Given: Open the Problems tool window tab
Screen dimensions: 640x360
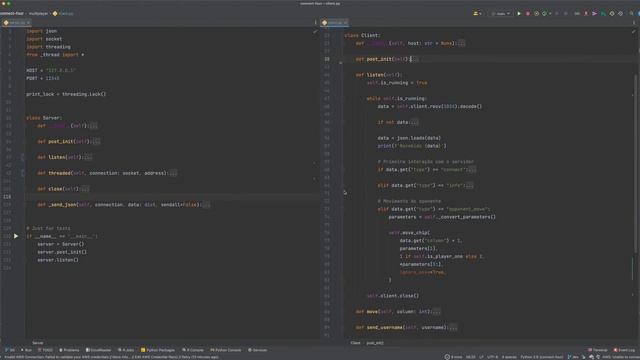Looking at the screenshot, I should pyautogui.click(x=69, y=350).
